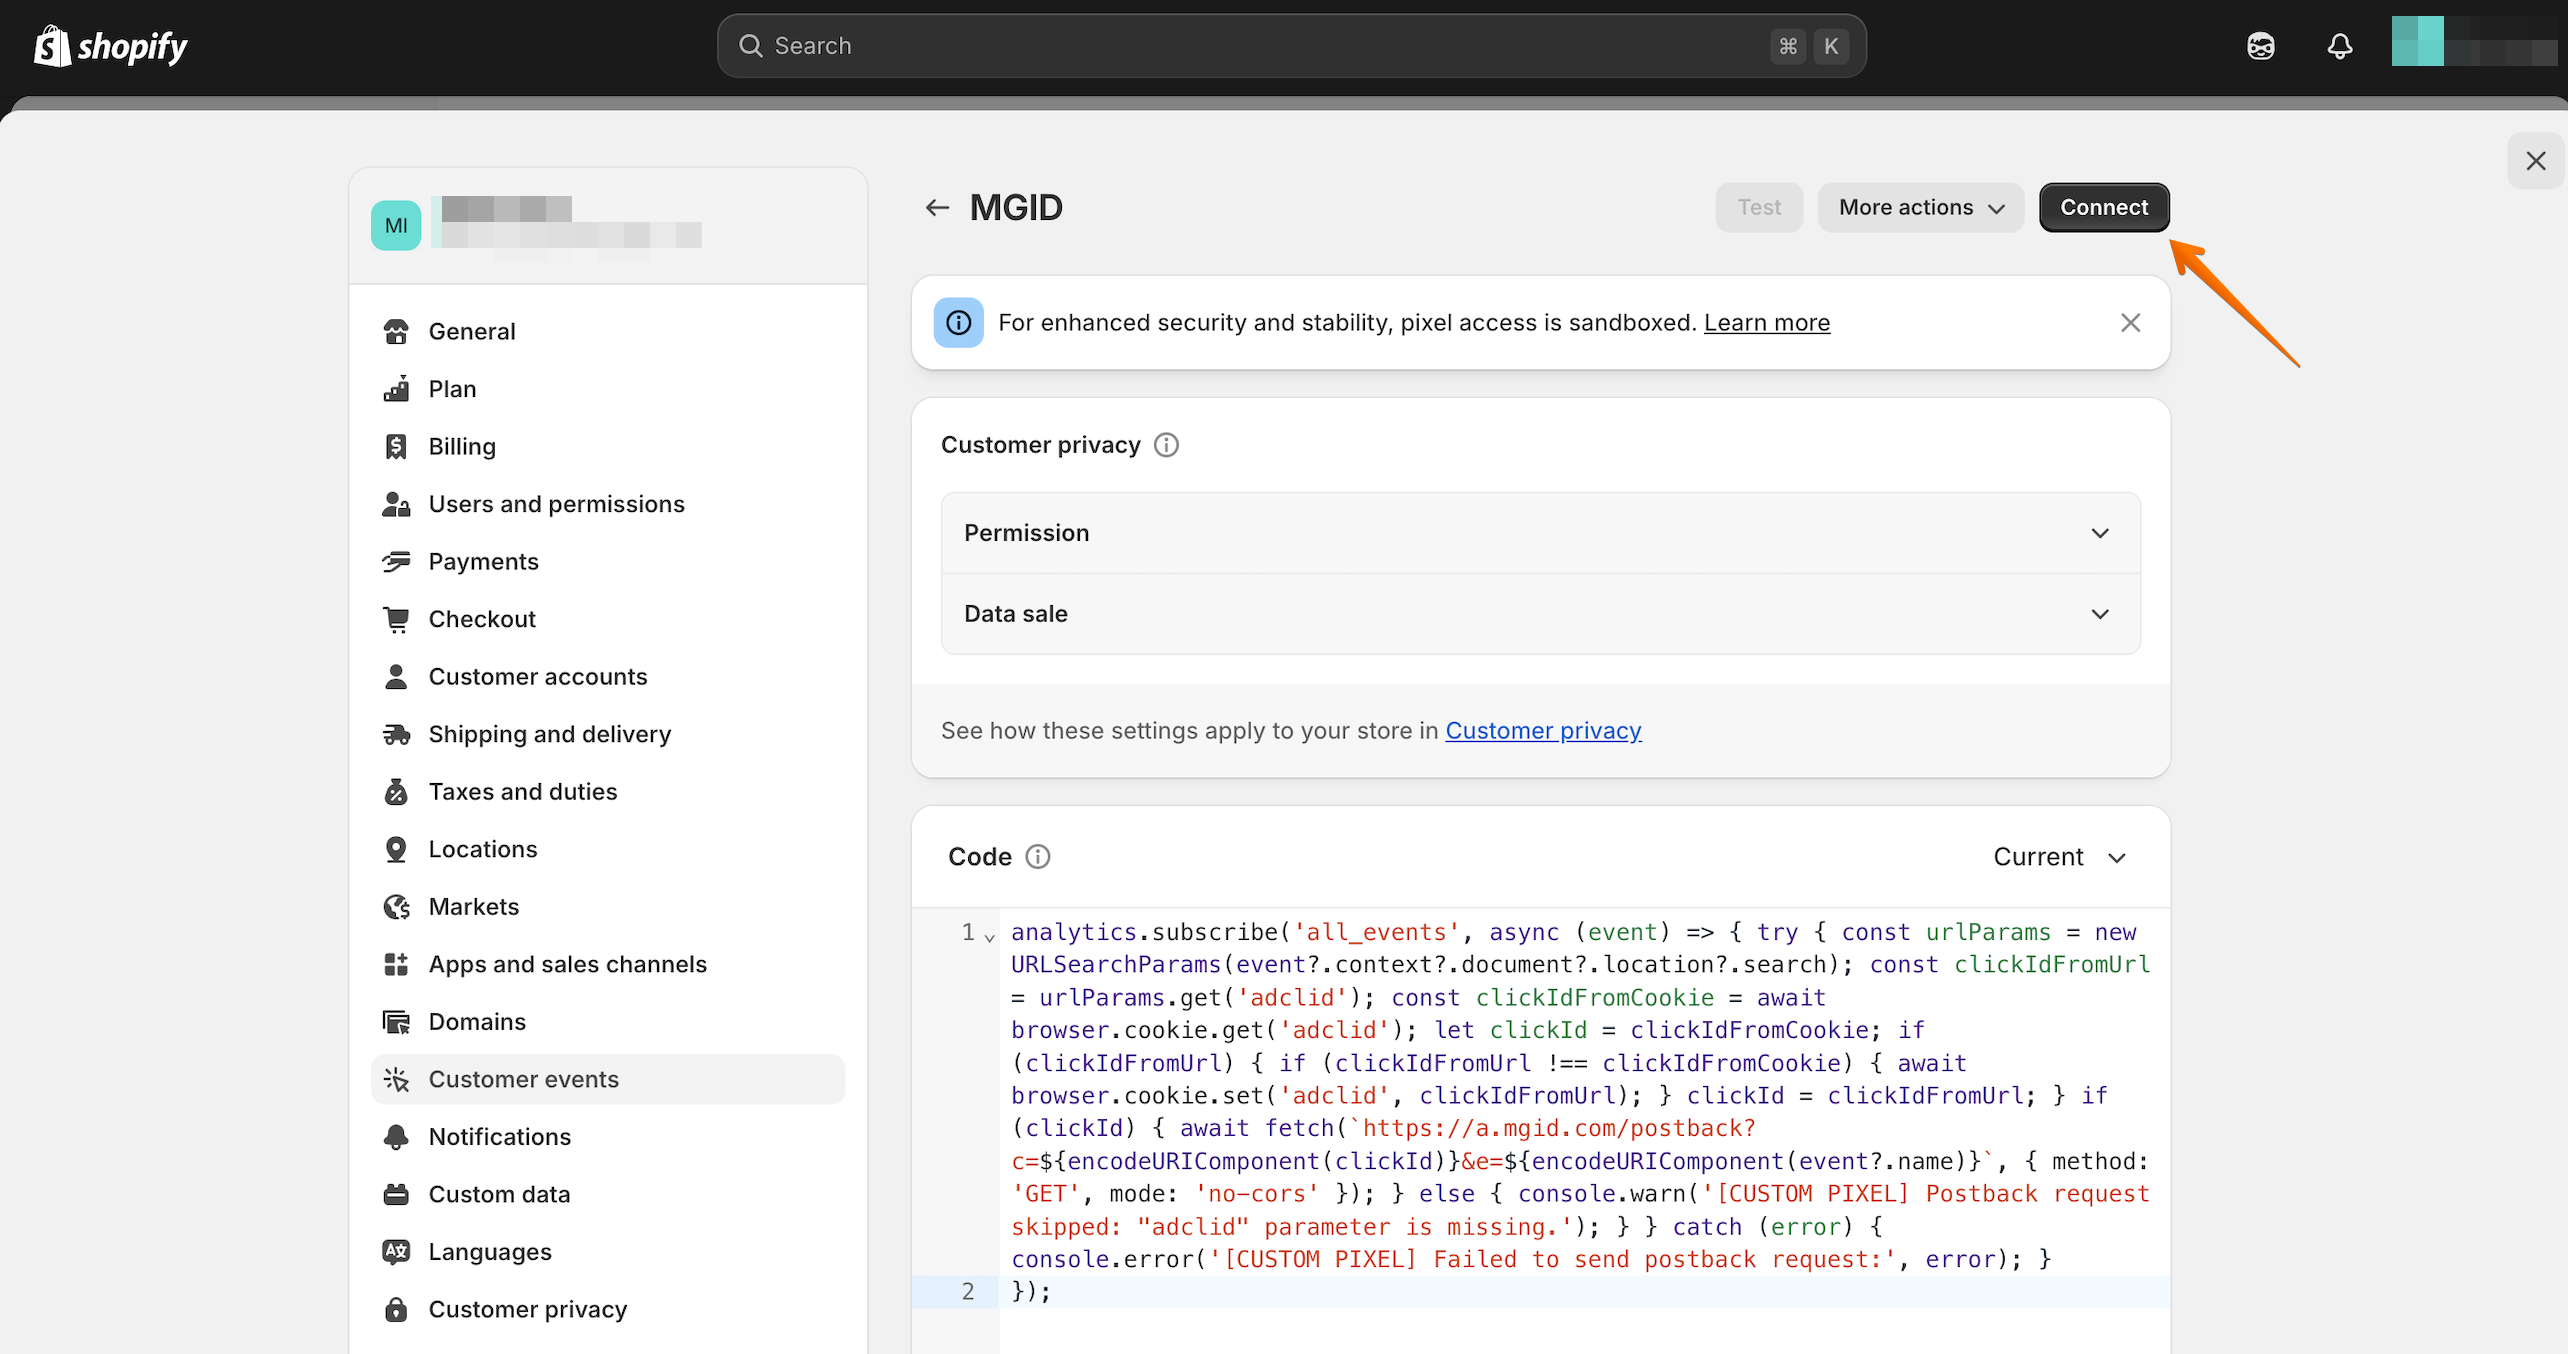Open the More actions dropdown

[x=1920, y=207]
